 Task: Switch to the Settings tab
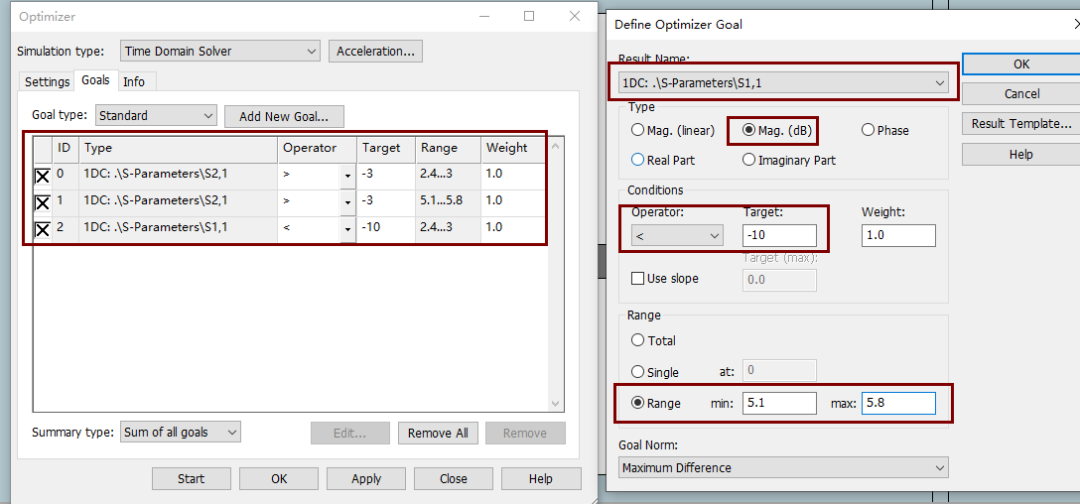point(48,82)
